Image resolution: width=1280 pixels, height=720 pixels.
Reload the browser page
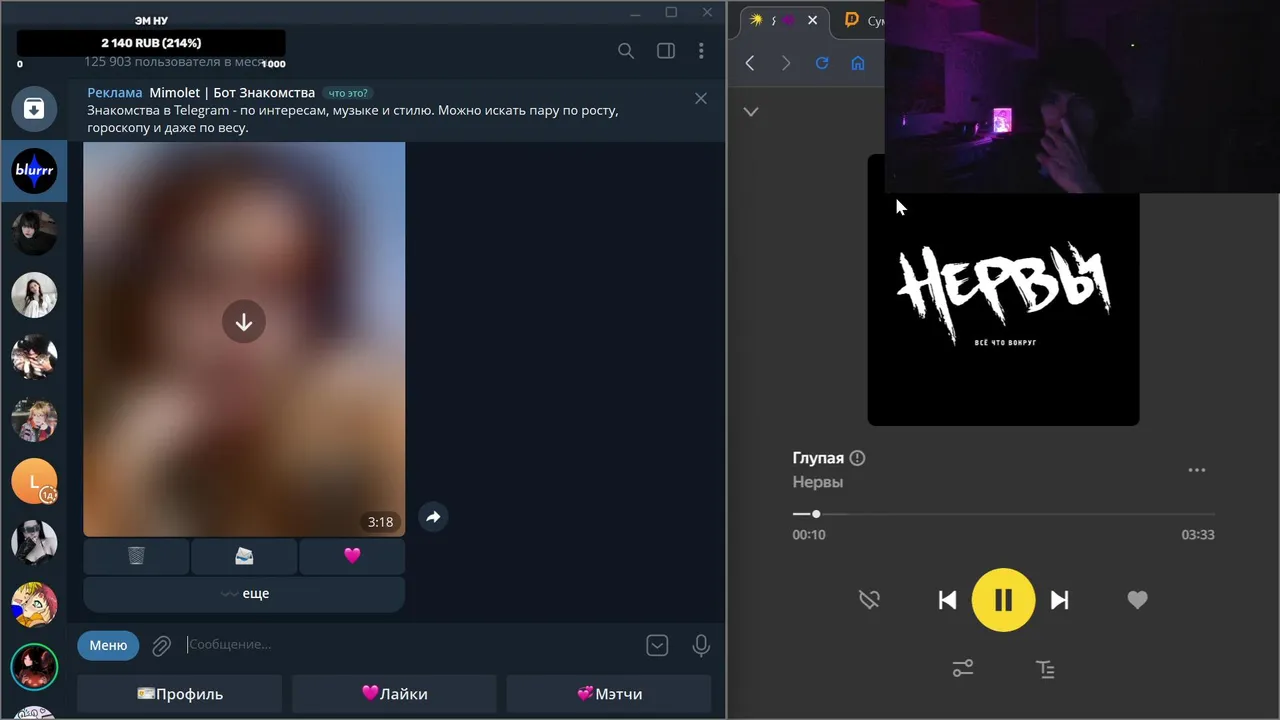point(822,63)
